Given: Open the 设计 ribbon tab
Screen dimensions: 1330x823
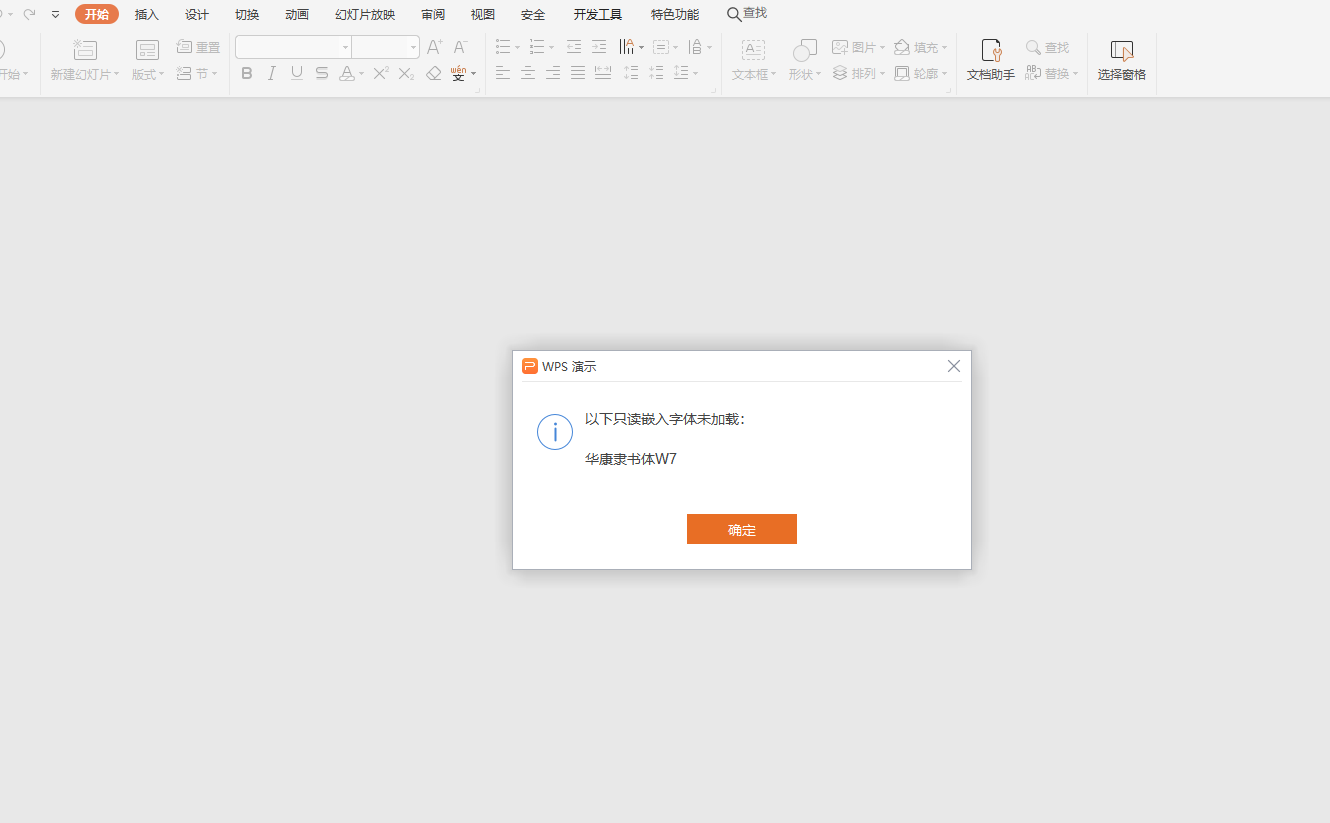Looking at the screenshot, I should click(x=197, y=14).
